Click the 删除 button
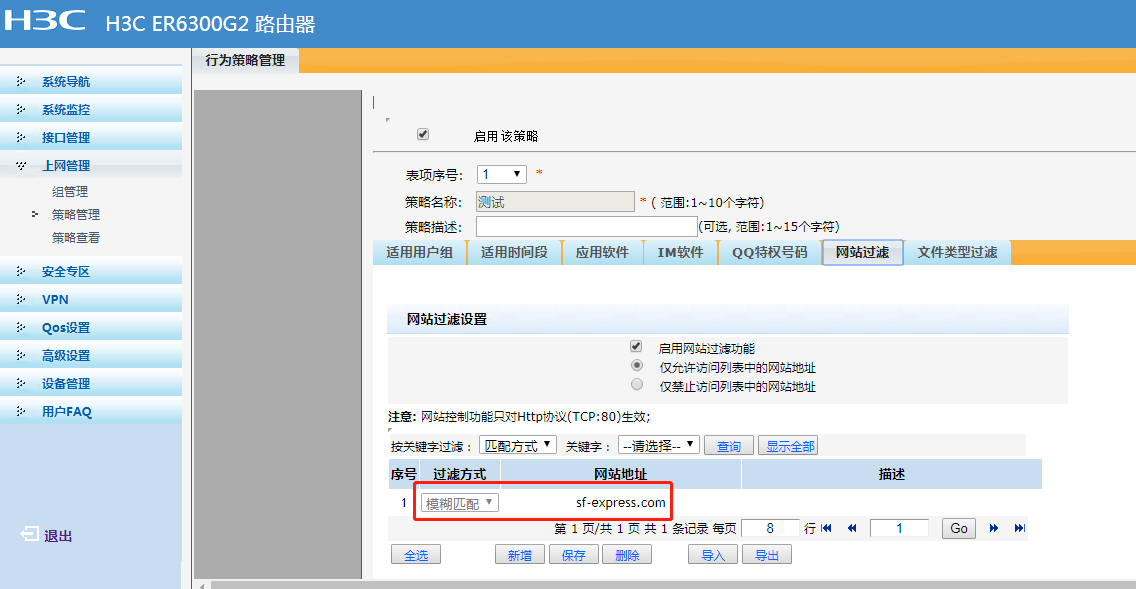 pos(627,555)
